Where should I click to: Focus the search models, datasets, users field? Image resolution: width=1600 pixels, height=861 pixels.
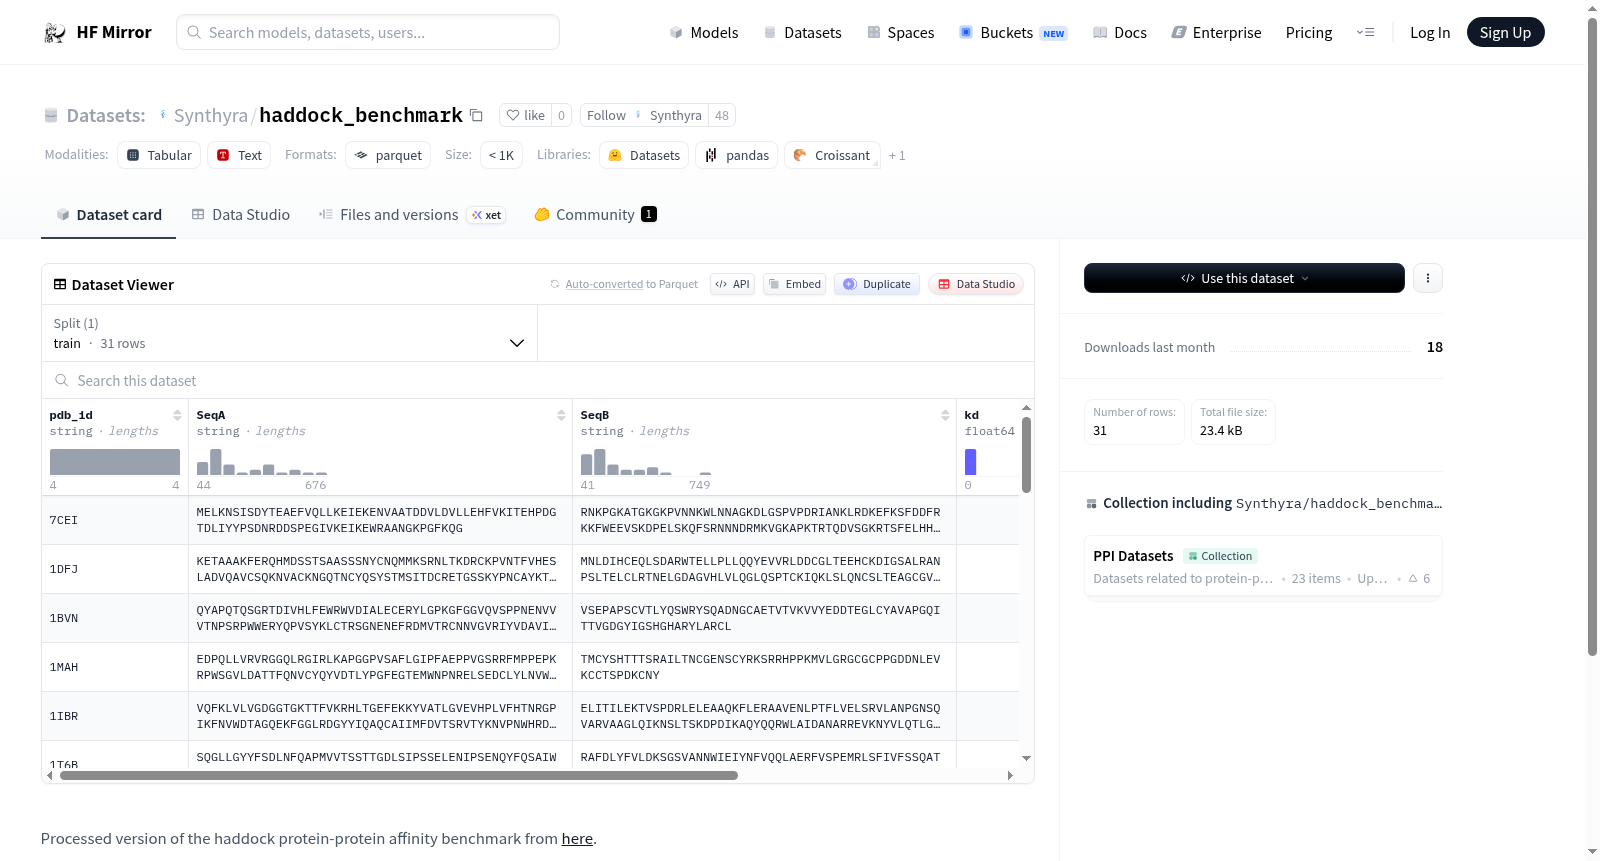click(x=368, y=32)
